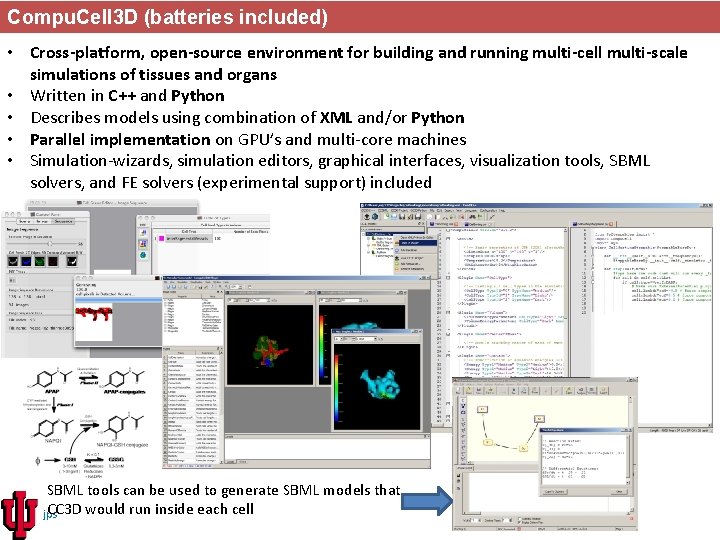The width and height of the screenshot is (720, 540).
Task: Collapse the project root node in Twedit tree
Action: (363, 234)
